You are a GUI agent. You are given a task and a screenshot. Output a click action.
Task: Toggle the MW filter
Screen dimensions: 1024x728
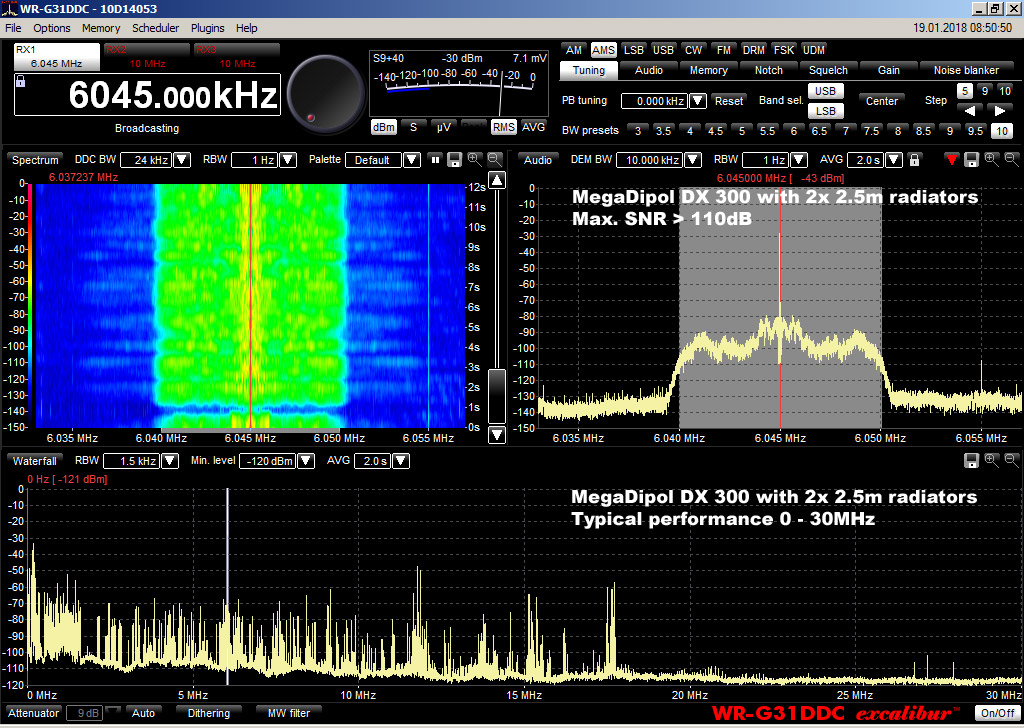click(287, 713)
